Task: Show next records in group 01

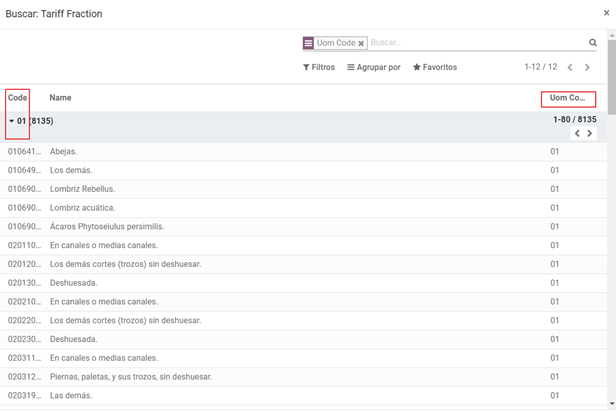Action: 590,133
